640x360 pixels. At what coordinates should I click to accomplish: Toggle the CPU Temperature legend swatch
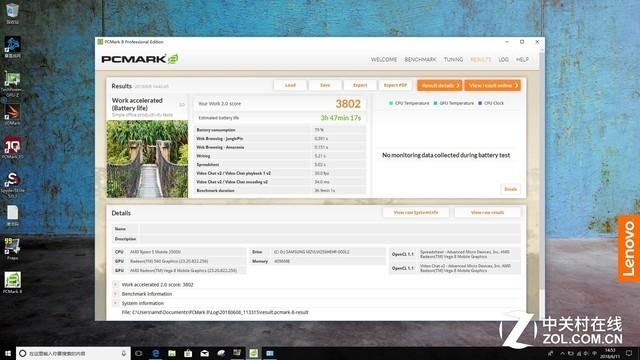(391, 103)
